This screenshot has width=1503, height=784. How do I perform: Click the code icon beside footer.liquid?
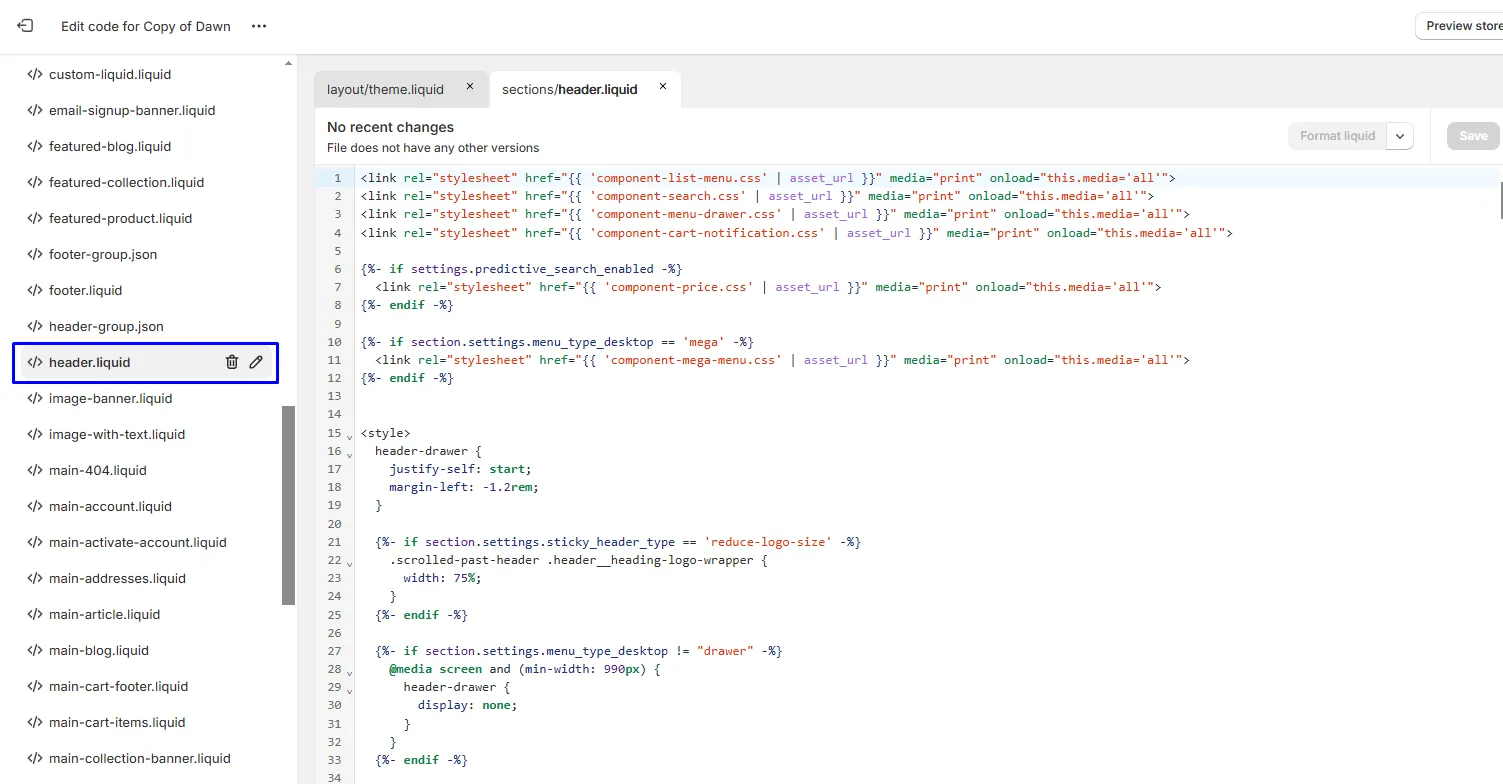(x=34, y=290)
